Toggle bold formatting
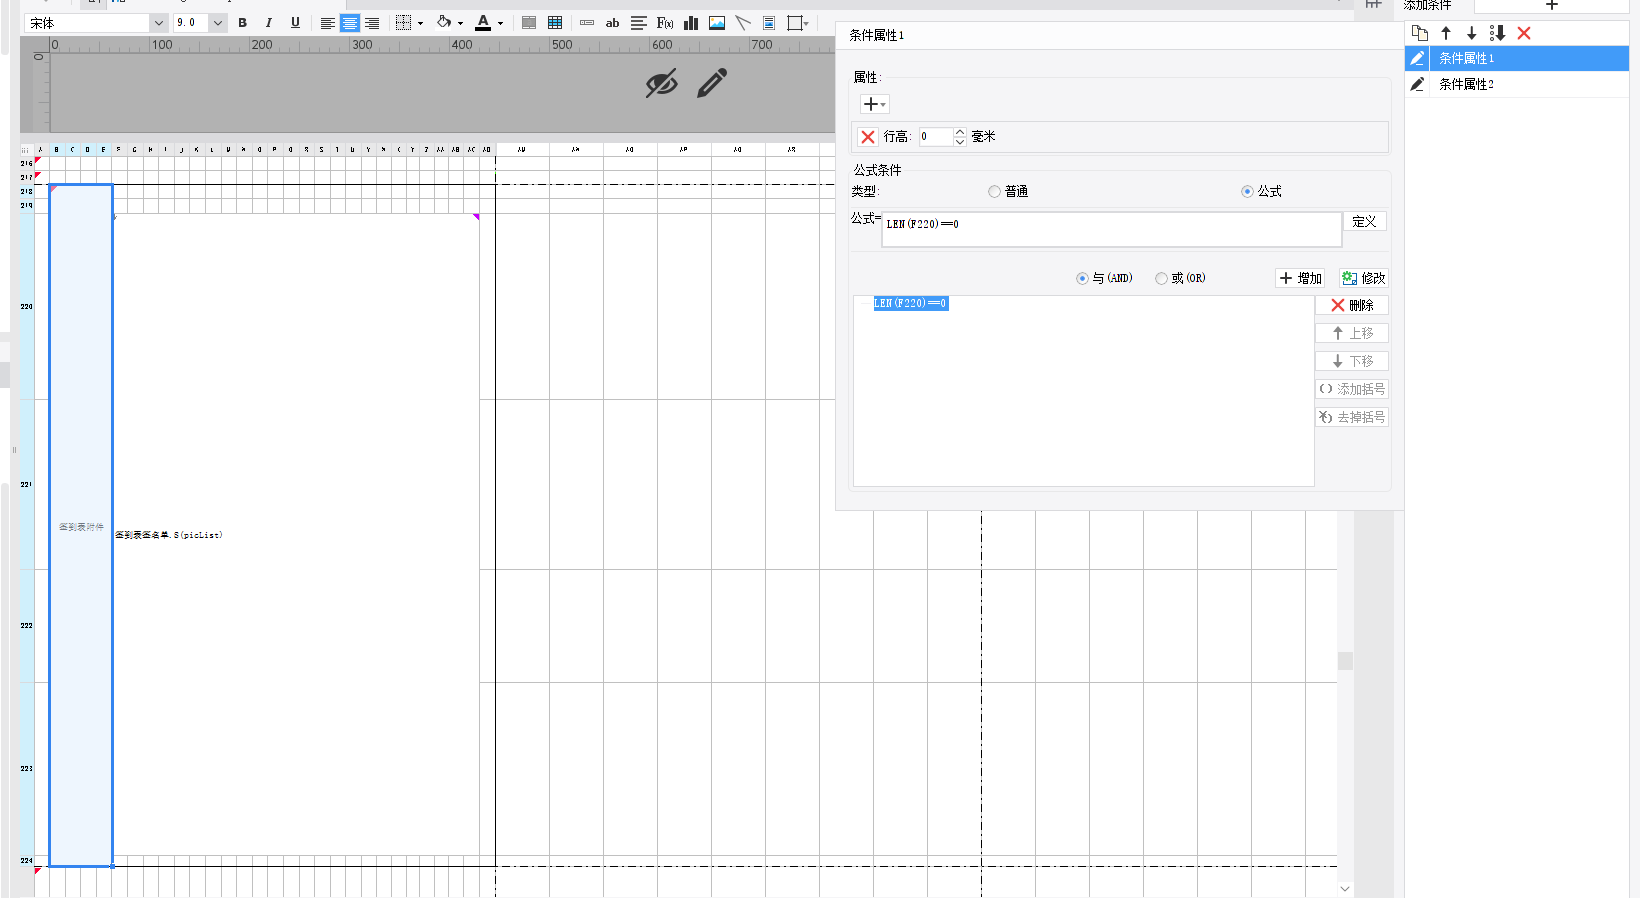This screenshot has width=1640, height=898. pos(242,23)
